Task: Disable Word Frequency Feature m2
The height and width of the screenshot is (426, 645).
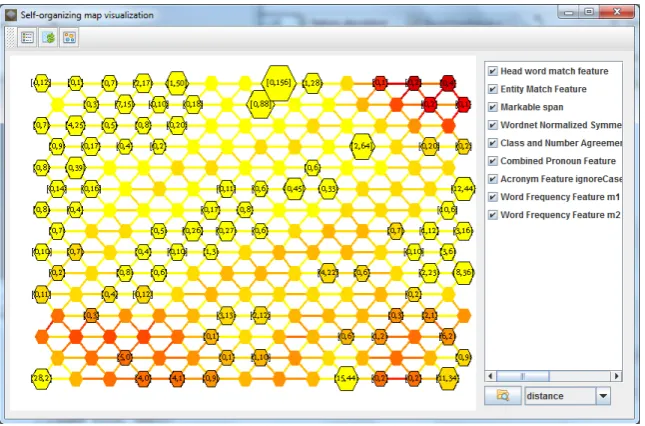Action: pyautogui.click(x=492, y=215)
